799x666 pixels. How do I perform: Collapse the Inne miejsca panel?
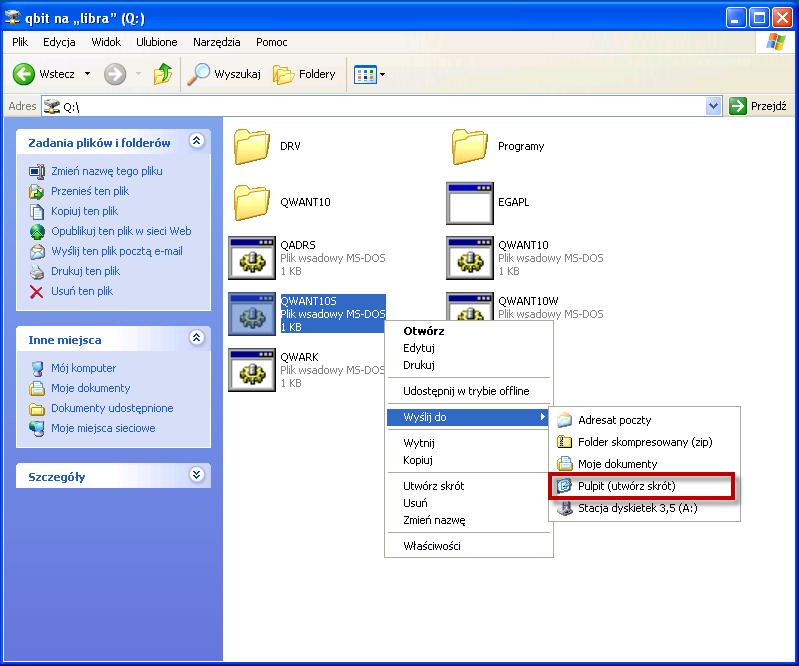(197, 337)
